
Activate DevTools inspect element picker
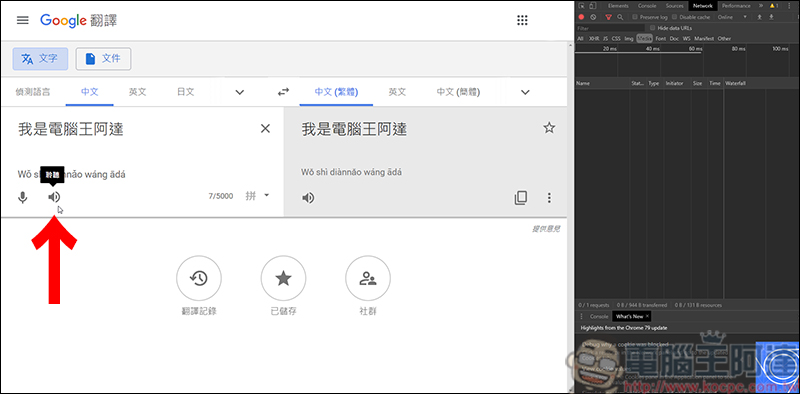click(581, 6)
